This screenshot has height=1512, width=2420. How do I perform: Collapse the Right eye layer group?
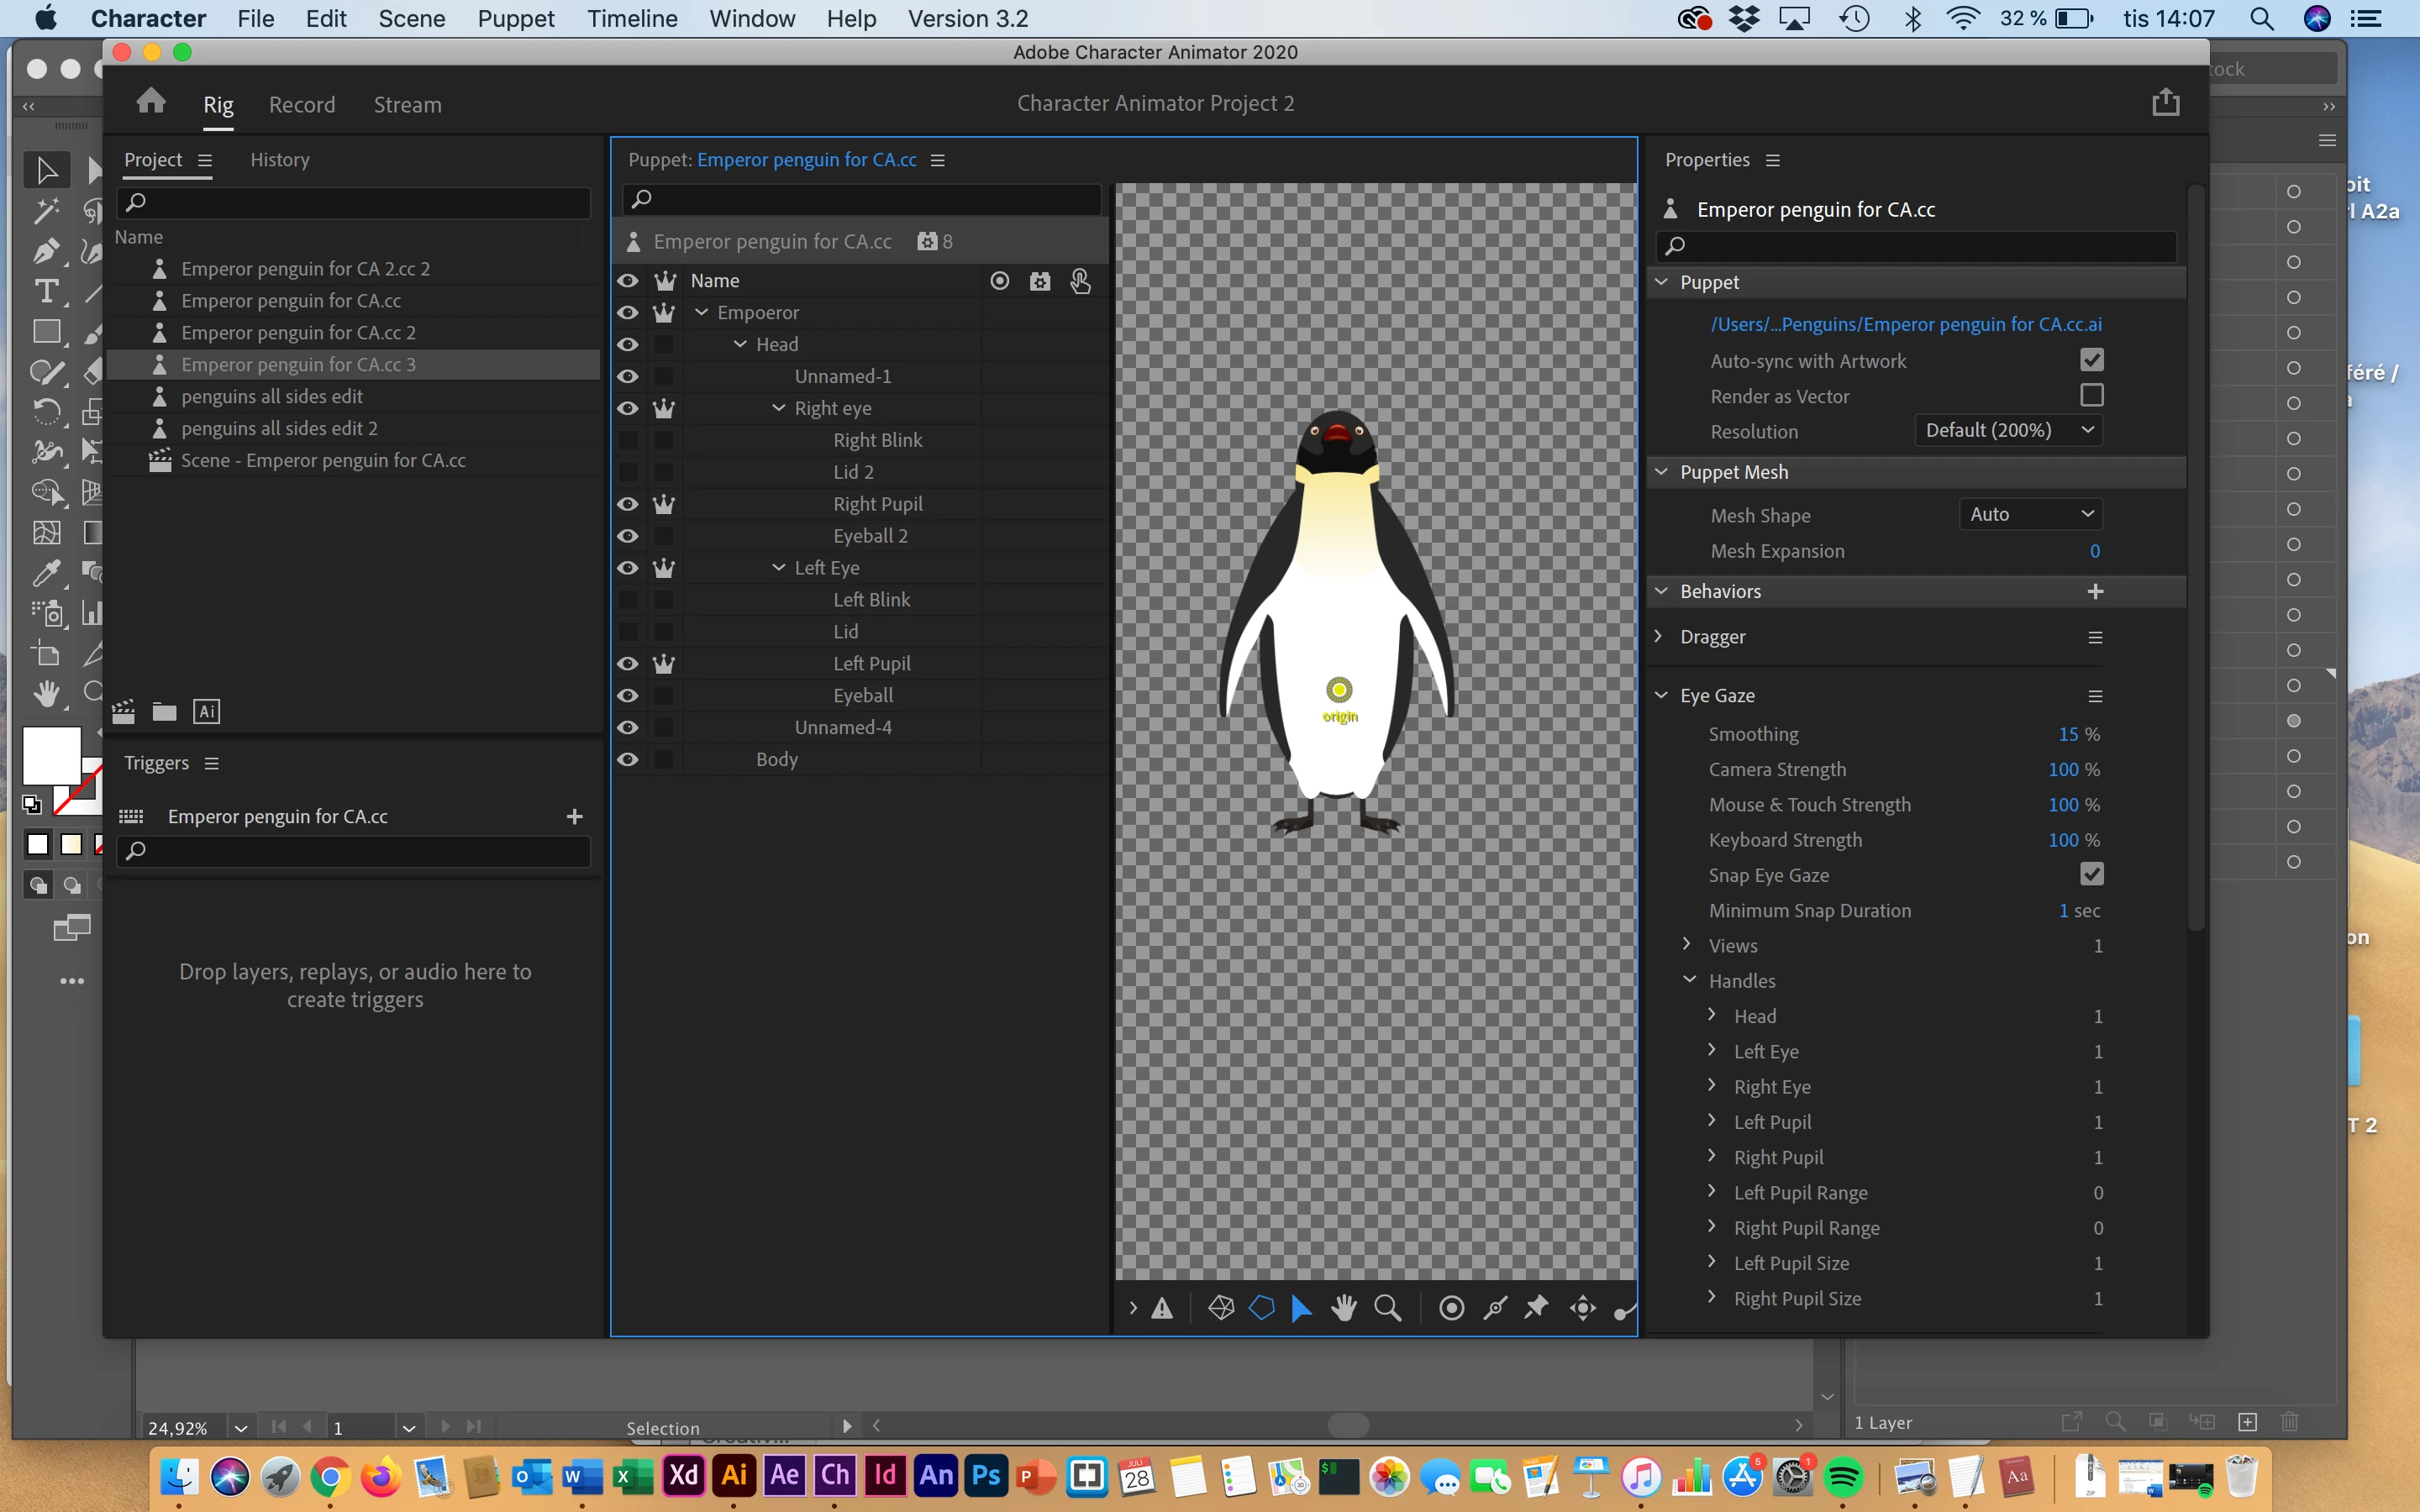(779, 408)
